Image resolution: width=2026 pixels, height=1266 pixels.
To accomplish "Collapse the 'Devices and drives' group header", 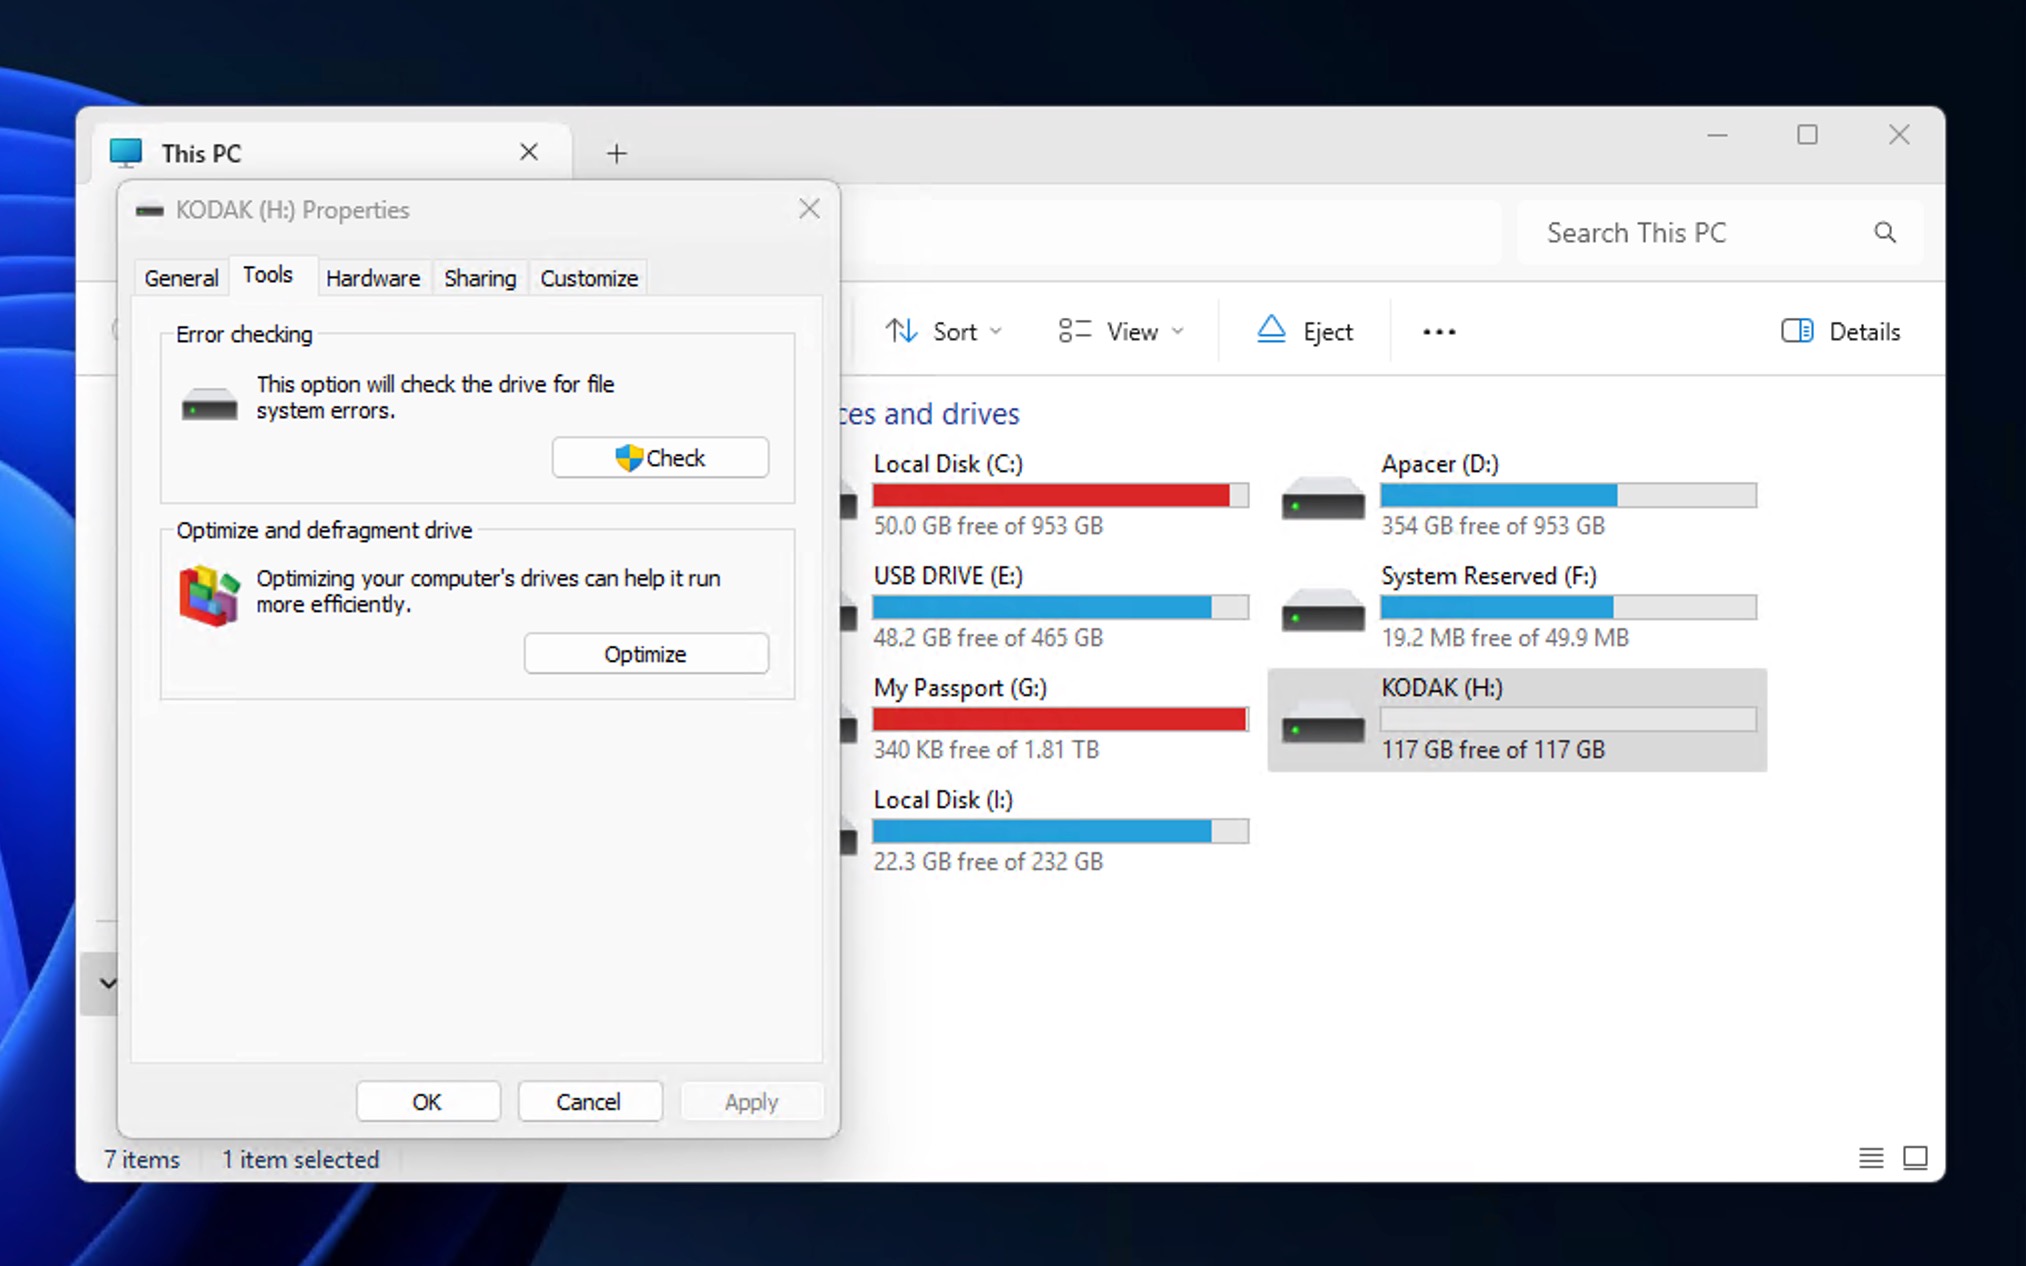I will pos(931,414).
